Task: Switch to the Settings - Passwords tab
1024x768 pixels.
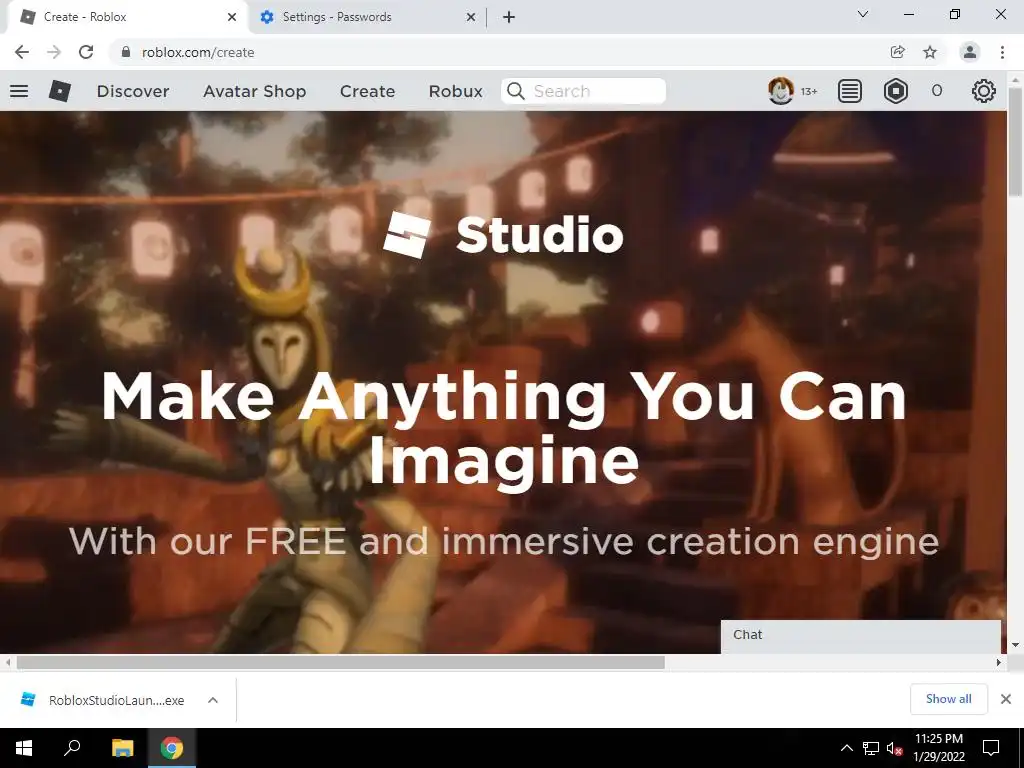Action: click(368, 17)
